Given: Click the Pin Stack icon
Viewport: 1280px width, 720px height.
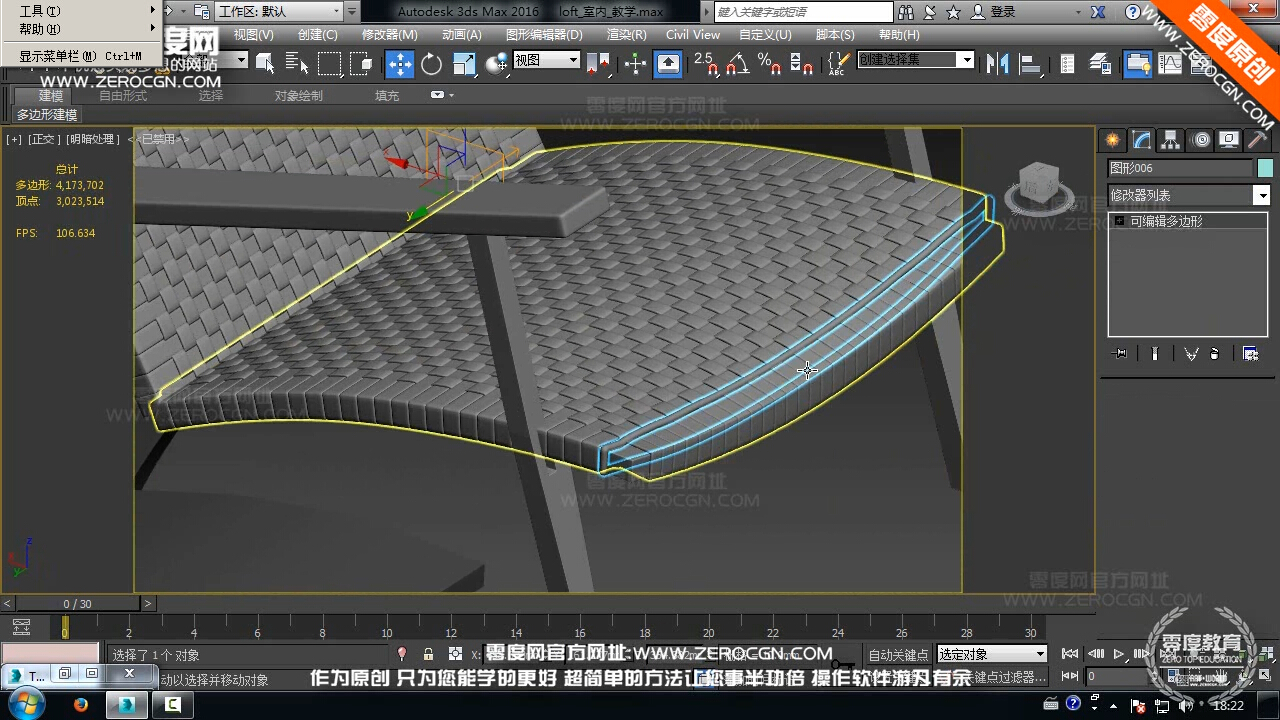Looking at the screenshot, I should 1120,353.
